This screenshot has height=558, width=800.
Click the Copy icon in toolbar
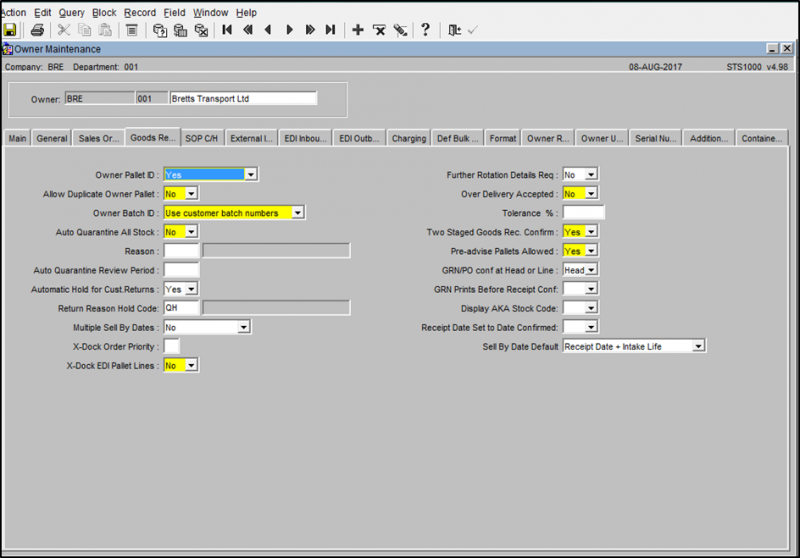coord(84,30)
